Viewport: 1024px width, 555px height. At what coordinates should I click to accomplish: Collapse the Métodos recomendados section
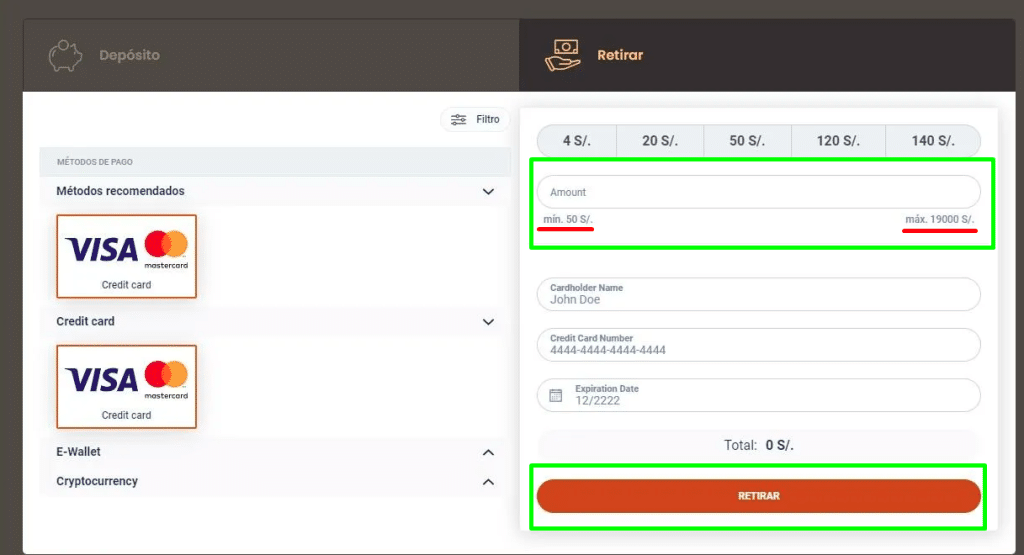pyautogui.click(x=488, y=191)
